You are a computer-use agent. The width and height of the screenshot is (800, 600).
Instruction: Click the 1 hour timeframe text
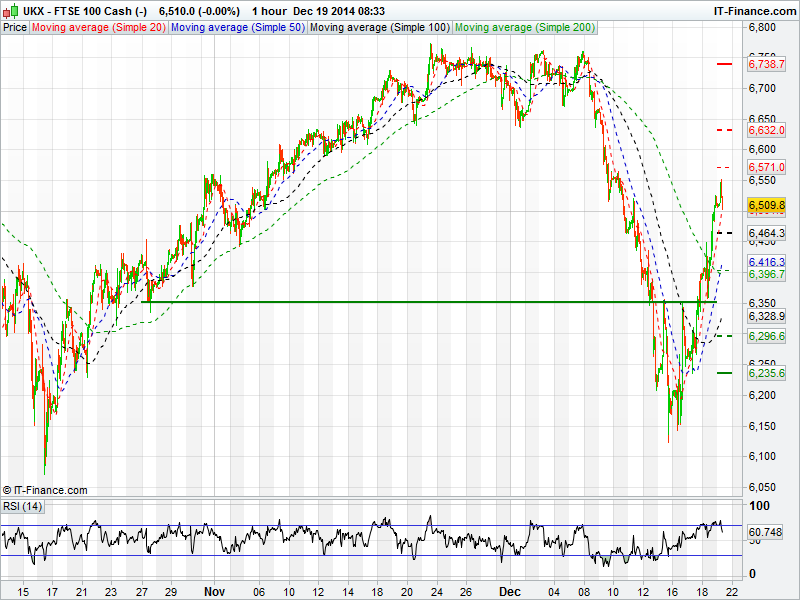click(x=269, y=10)
